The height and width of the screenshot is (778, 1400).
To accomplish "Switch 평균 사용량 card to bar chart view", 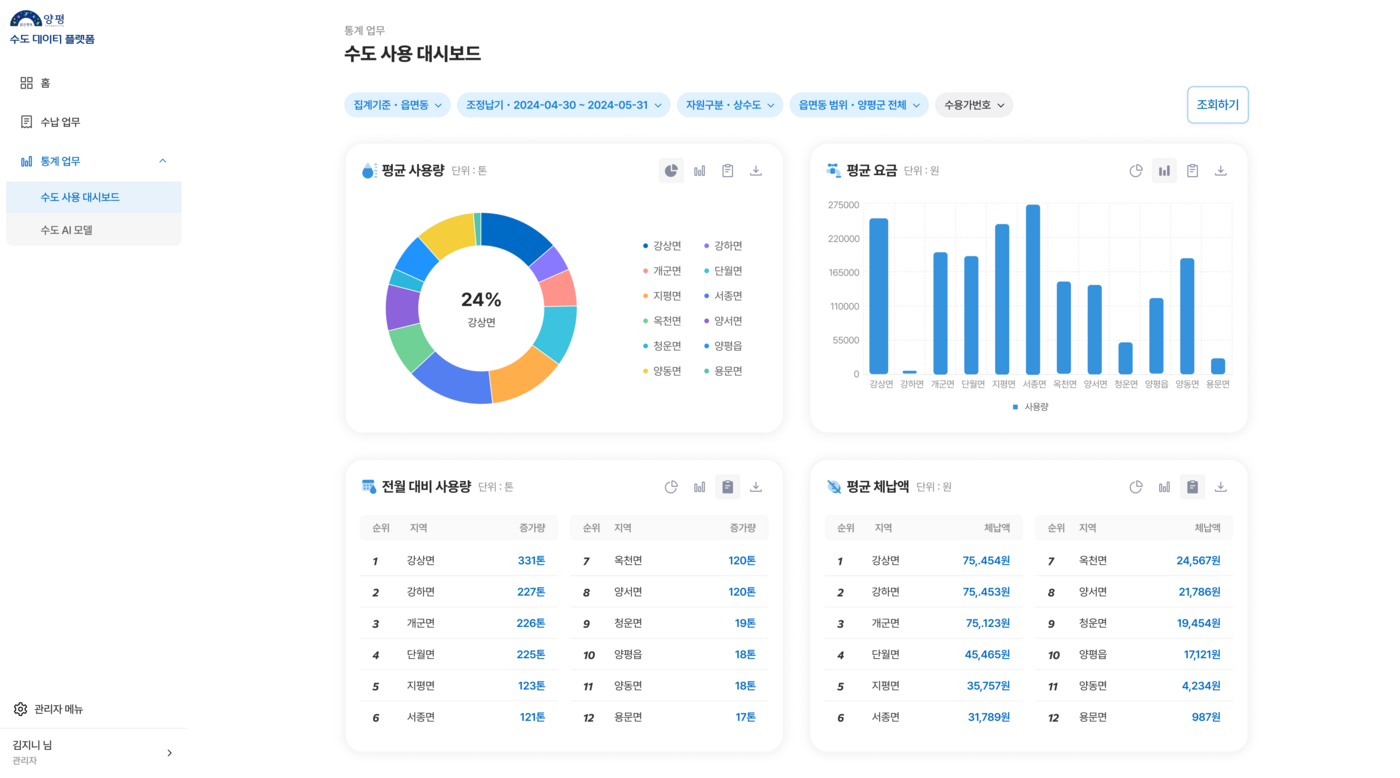I will 700,171.
